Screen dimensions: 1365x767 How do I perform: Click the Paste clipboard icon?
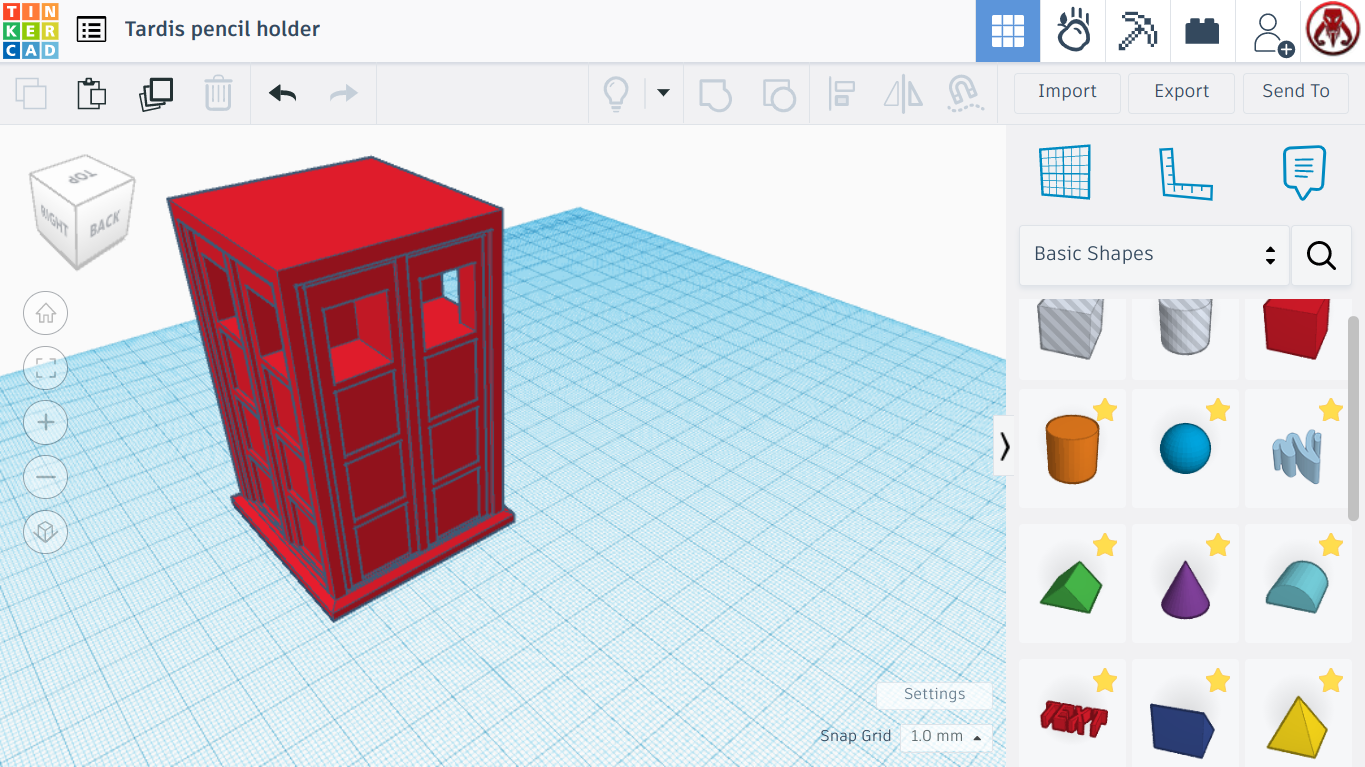point(92,93)
